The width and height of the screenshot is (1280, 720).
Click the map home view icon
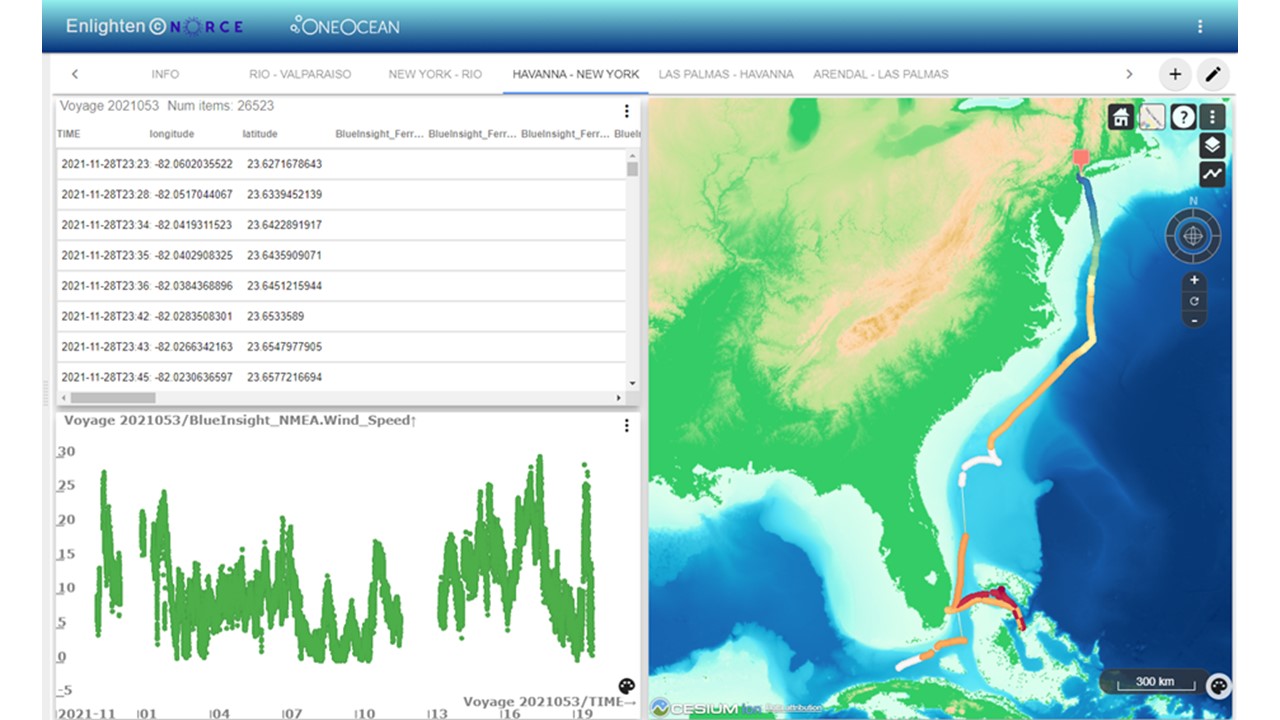(1121, 117)
